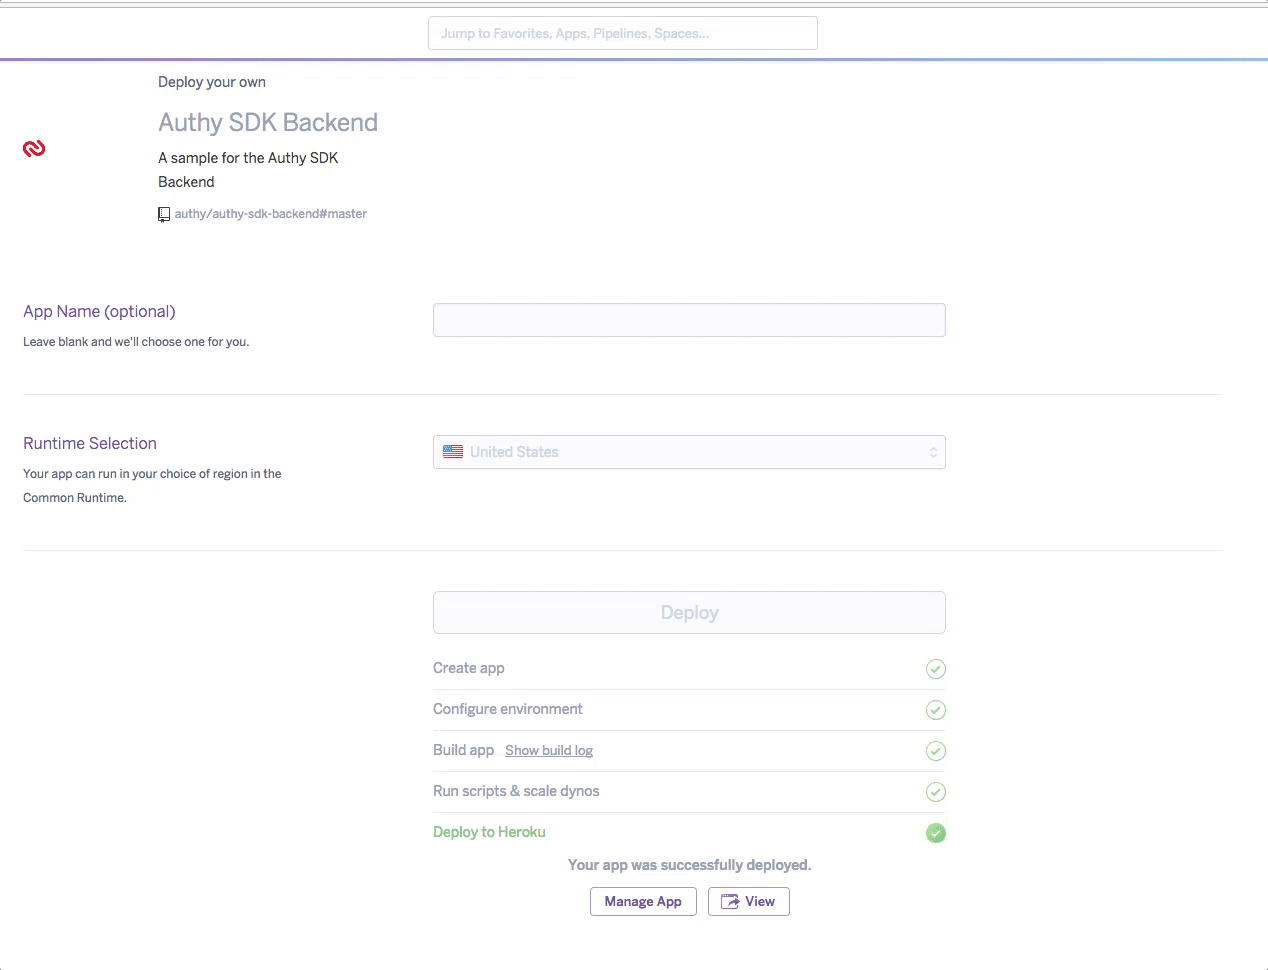Click the Leave blank hint text
Image resolution: width=1268 pixels, height=970 pixels.
[x=136, y=342]
